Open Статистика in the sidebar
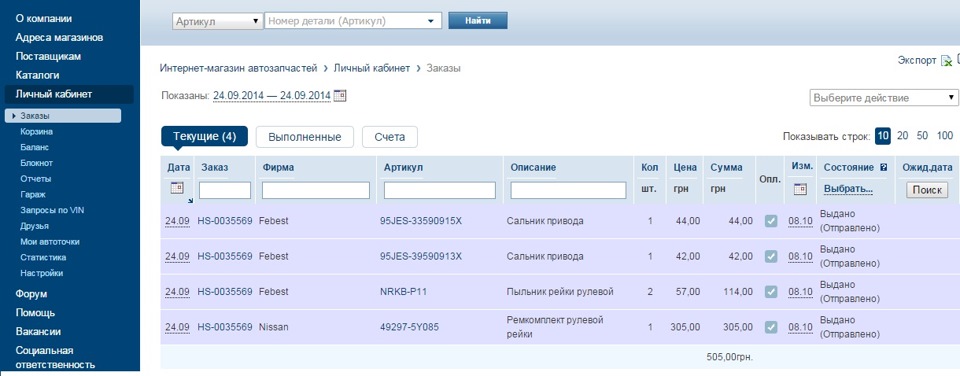Viewport: 960px width, 376px height. 43,257
